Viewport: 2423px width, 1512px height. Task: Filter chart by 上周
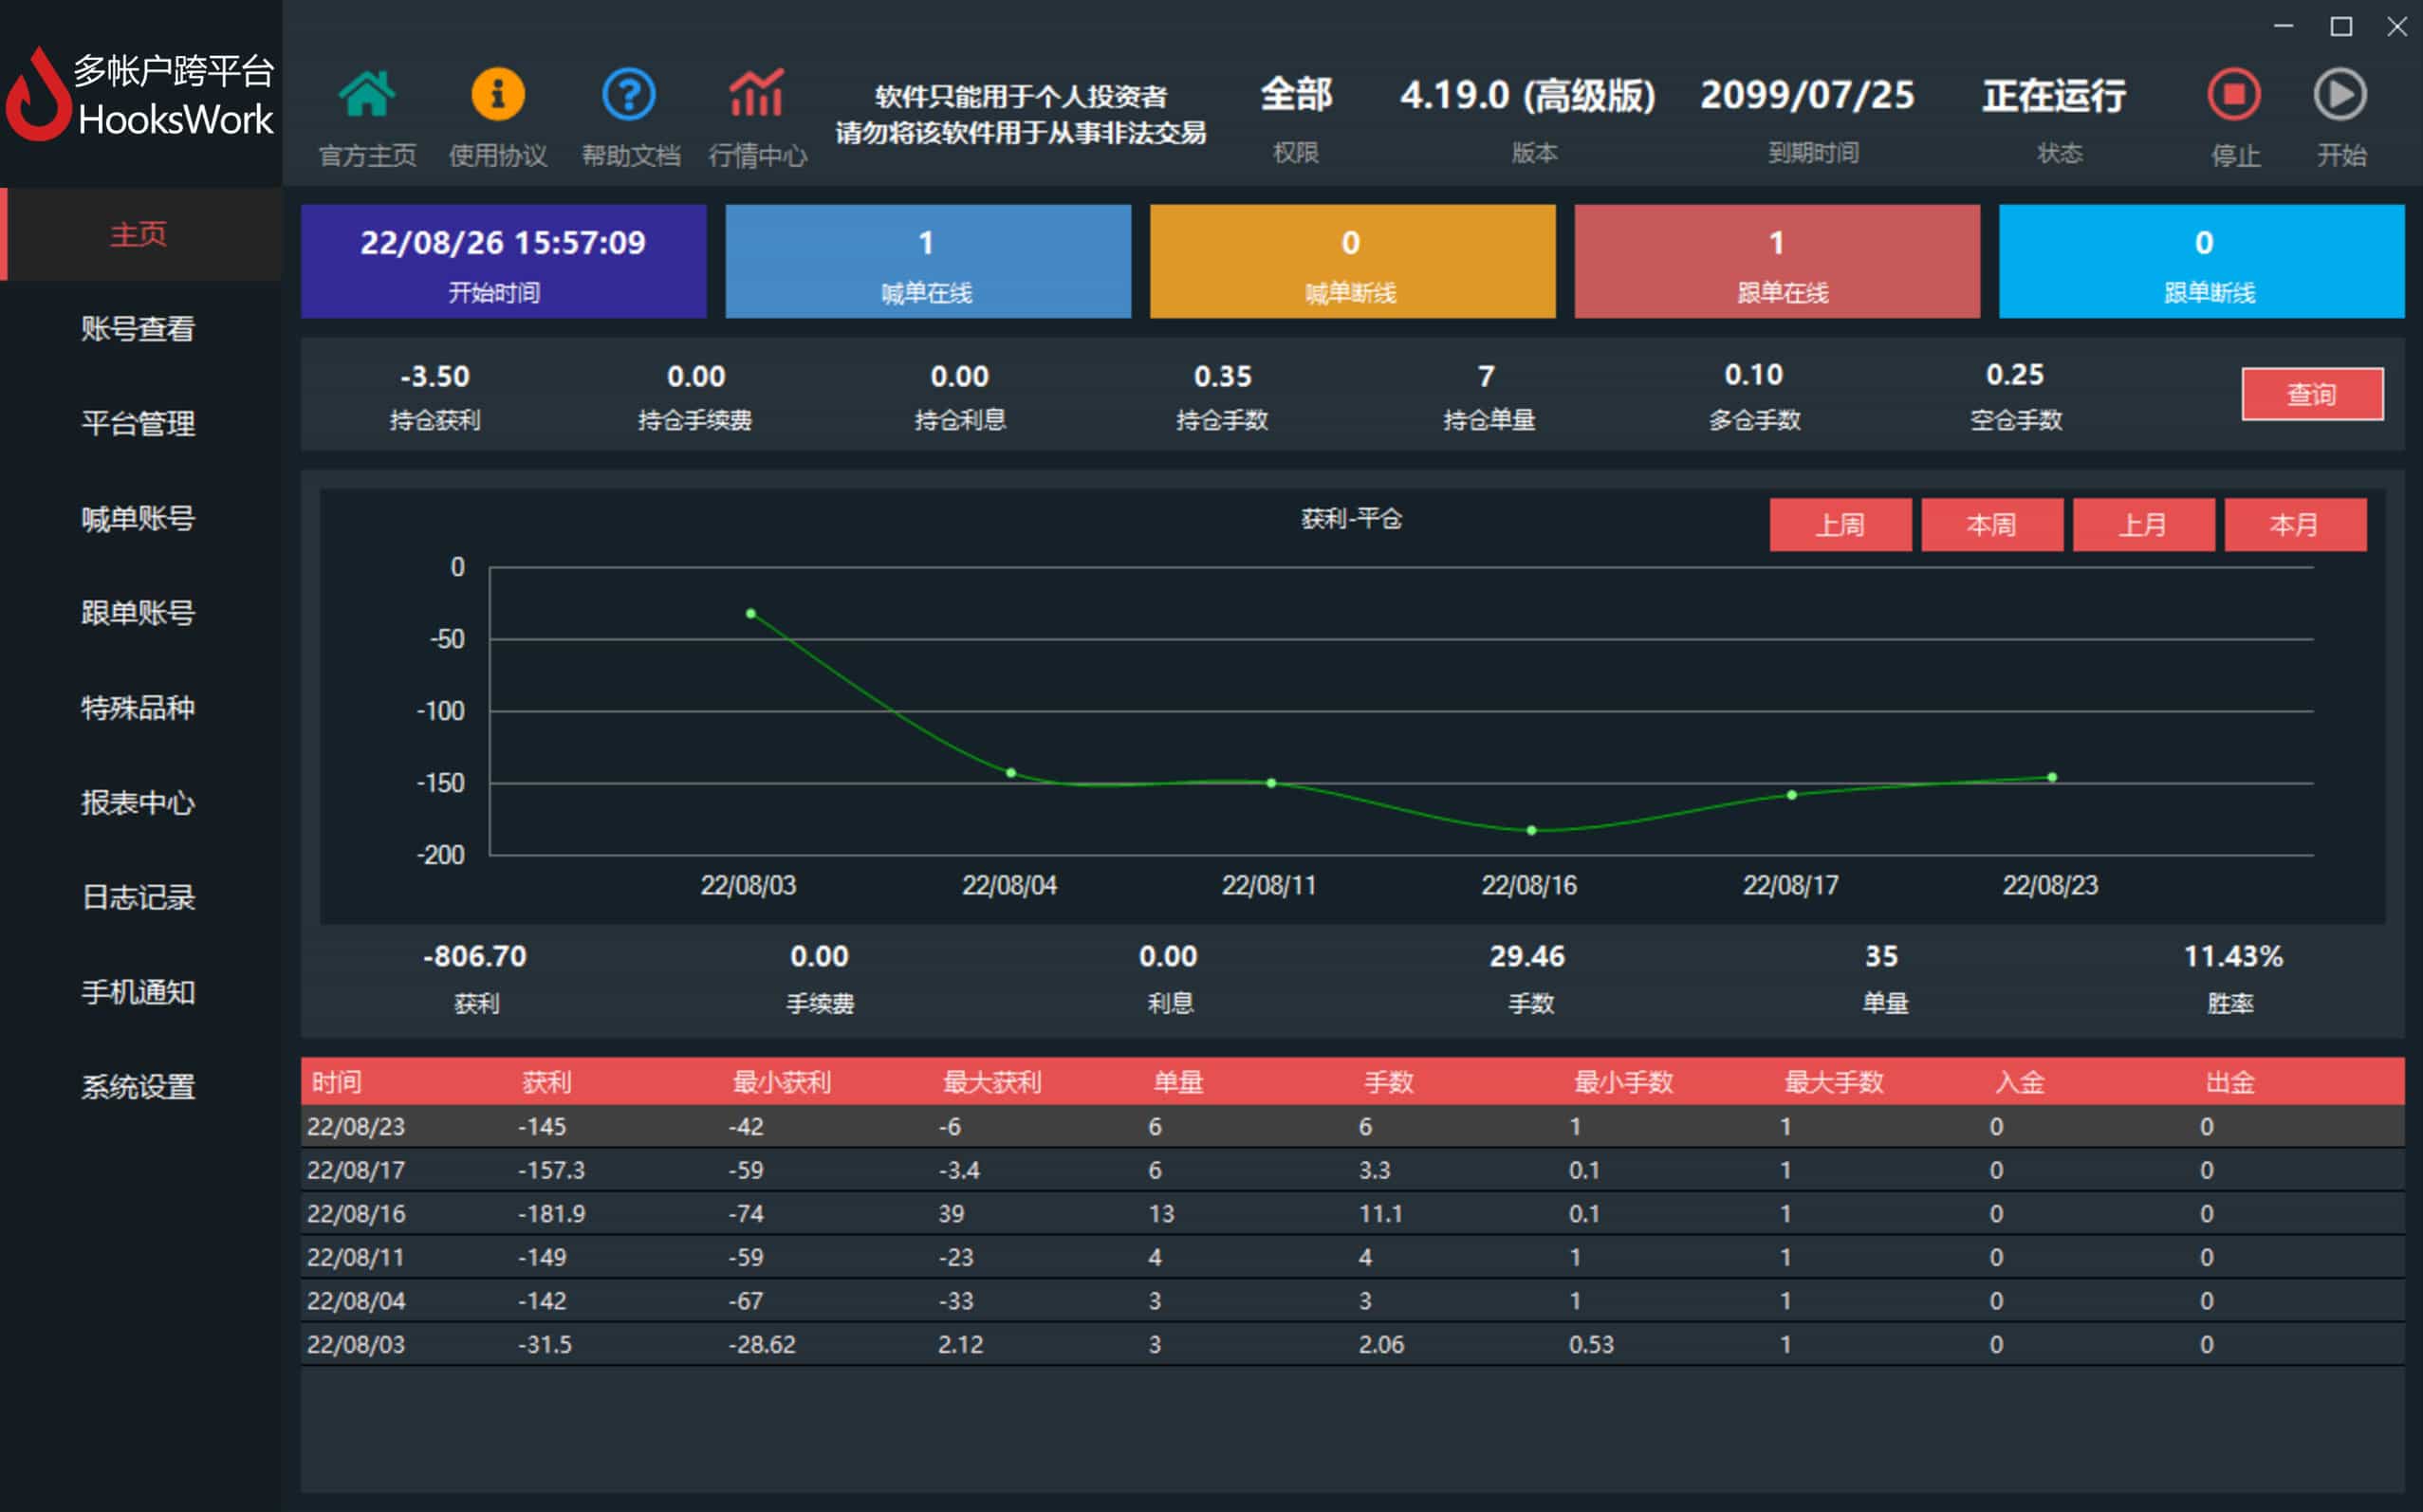point(1840,525)
